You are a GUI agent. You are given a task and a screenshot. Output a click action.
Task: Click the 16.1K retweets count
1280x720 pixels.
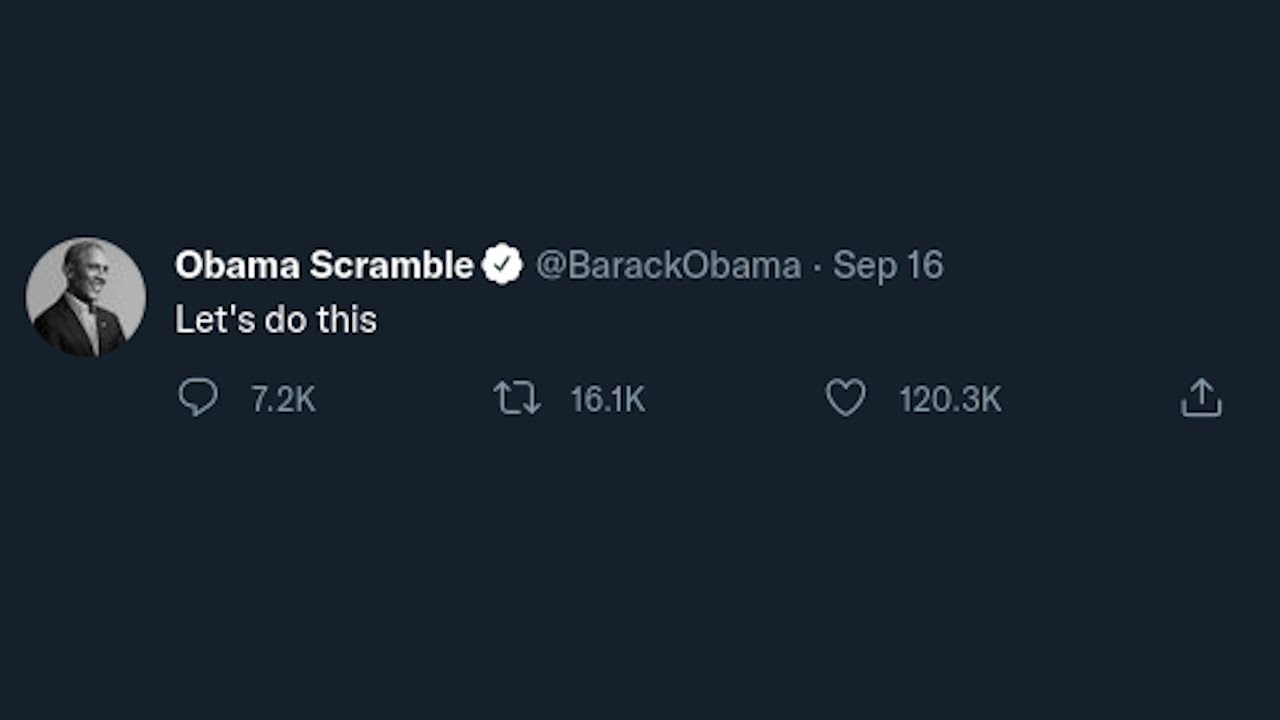click(607, 400)
